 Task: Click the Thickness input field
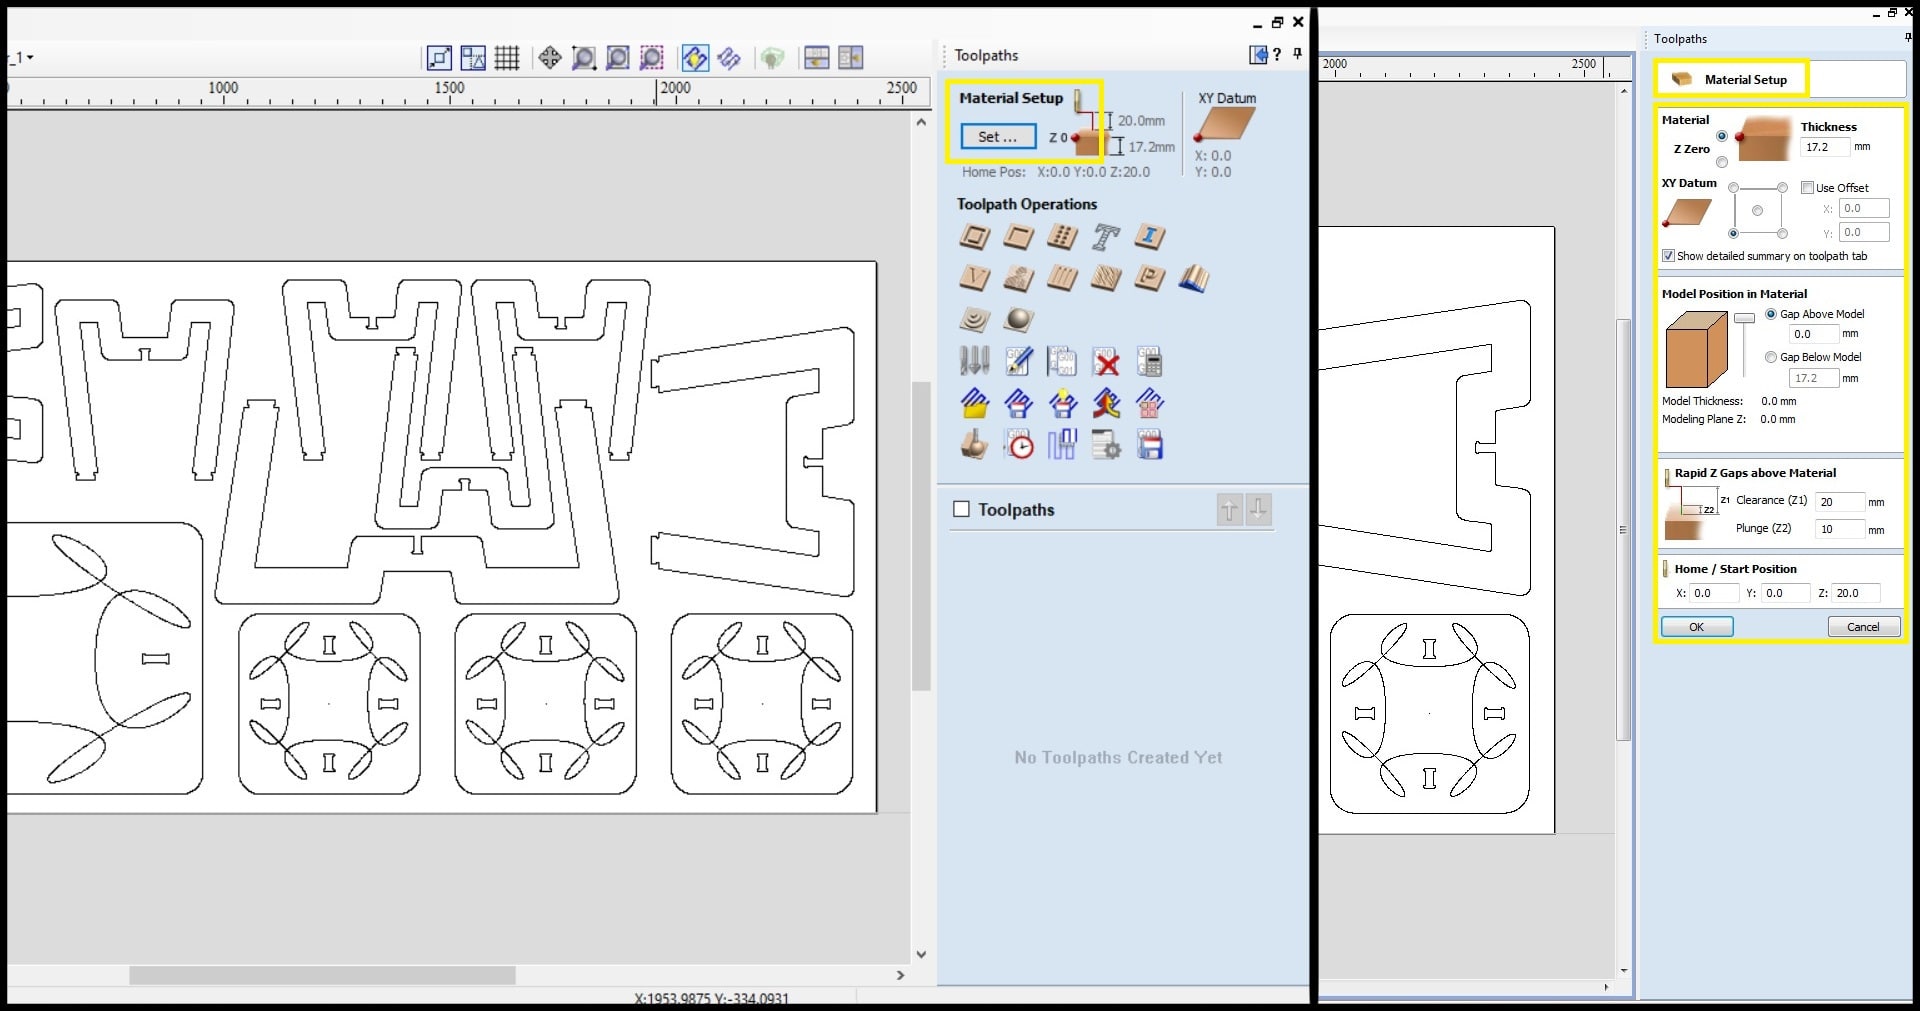tap(1825, 147)
